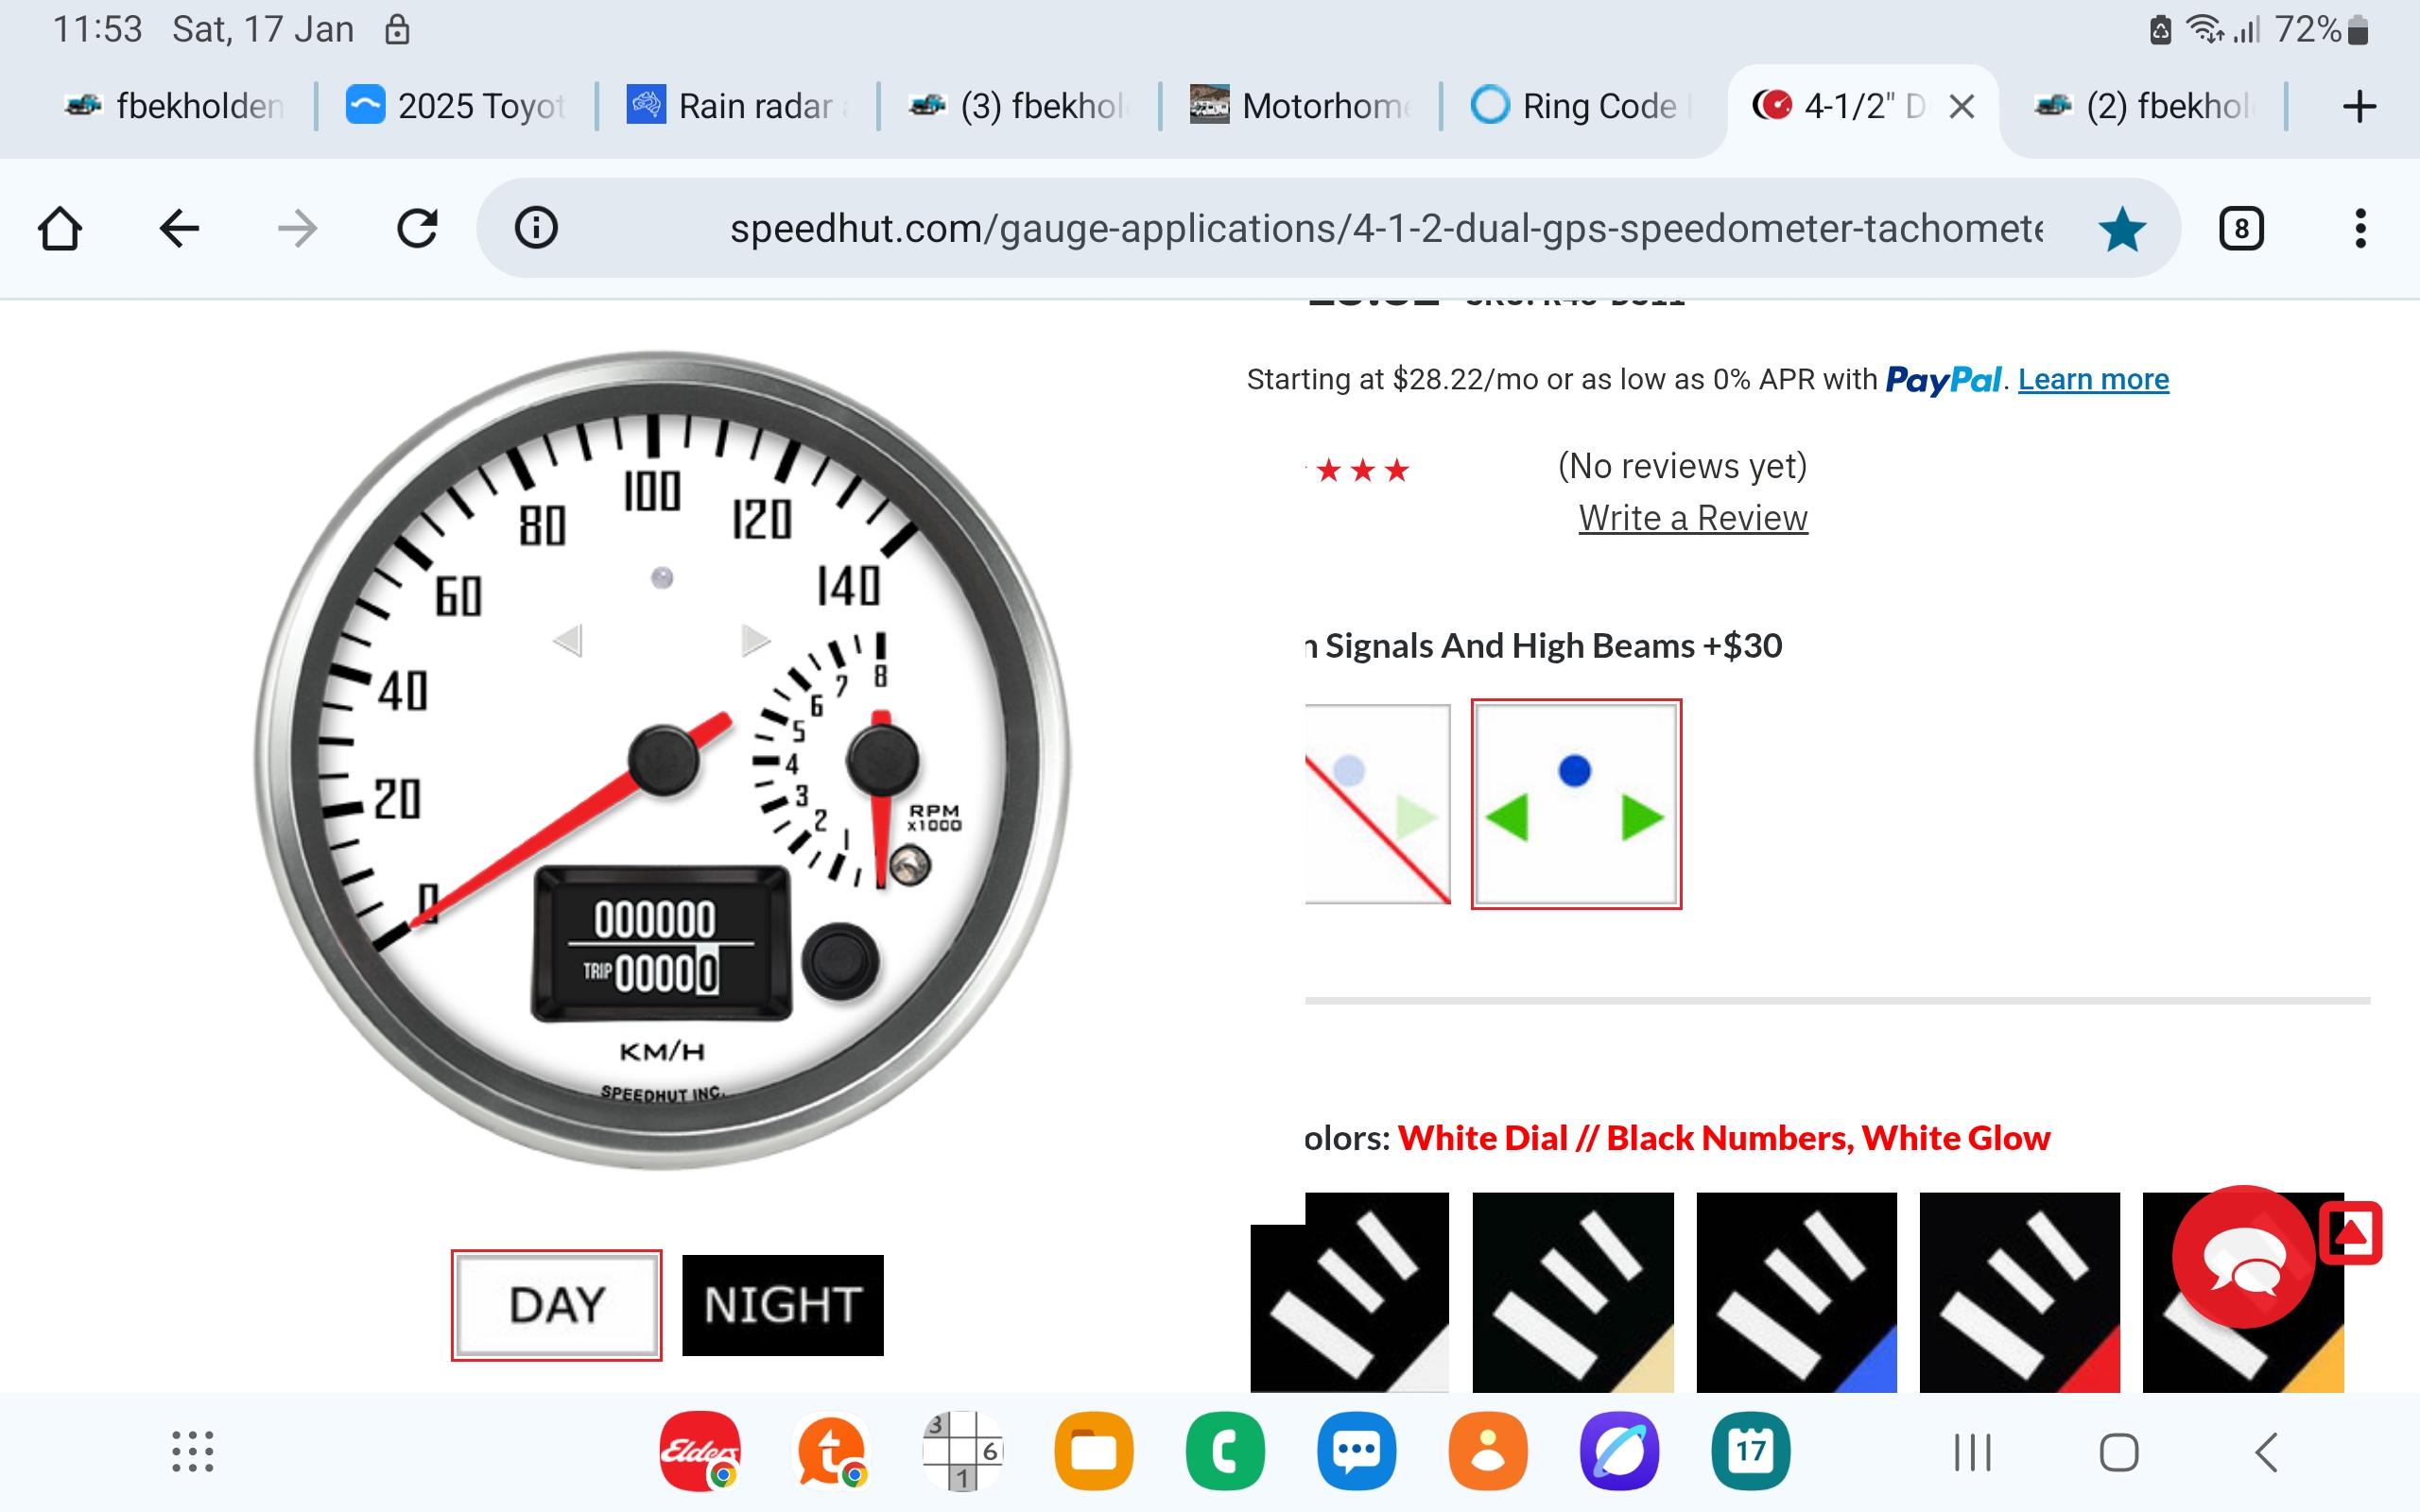Switch to the Motorhome tab
Screen dimensions: 2420x1512
(x=1300, y=105)
